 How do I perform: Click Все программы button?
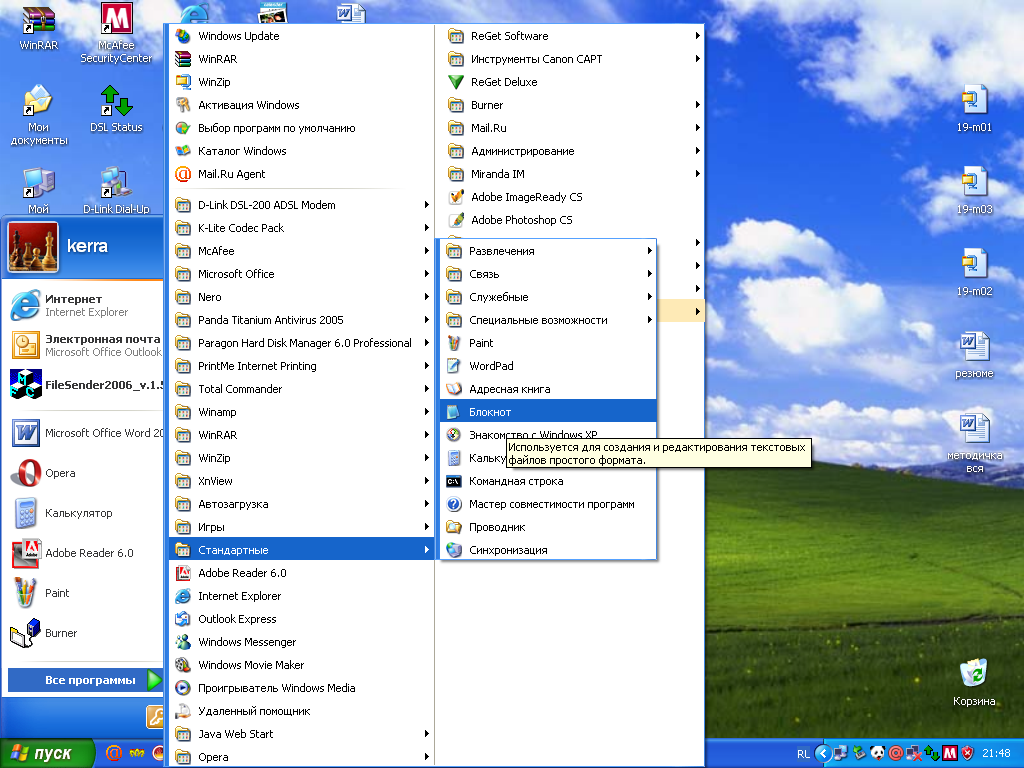tap(85, 680)
